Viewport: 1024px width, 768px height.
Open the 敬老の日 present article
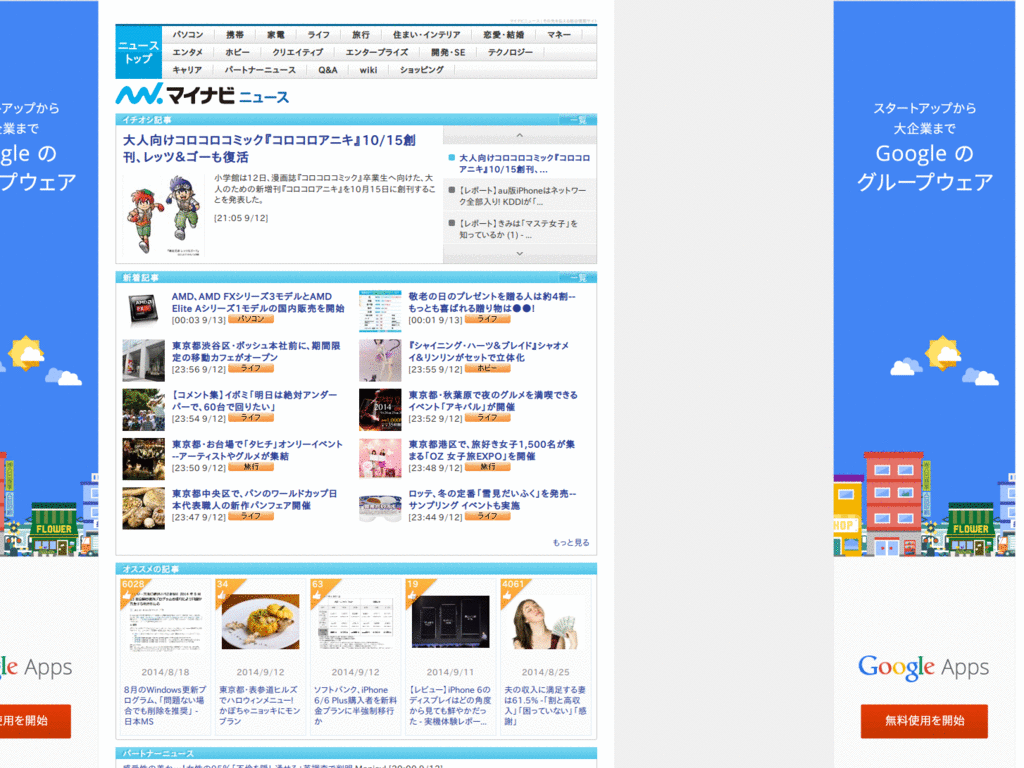coord(492,302)
